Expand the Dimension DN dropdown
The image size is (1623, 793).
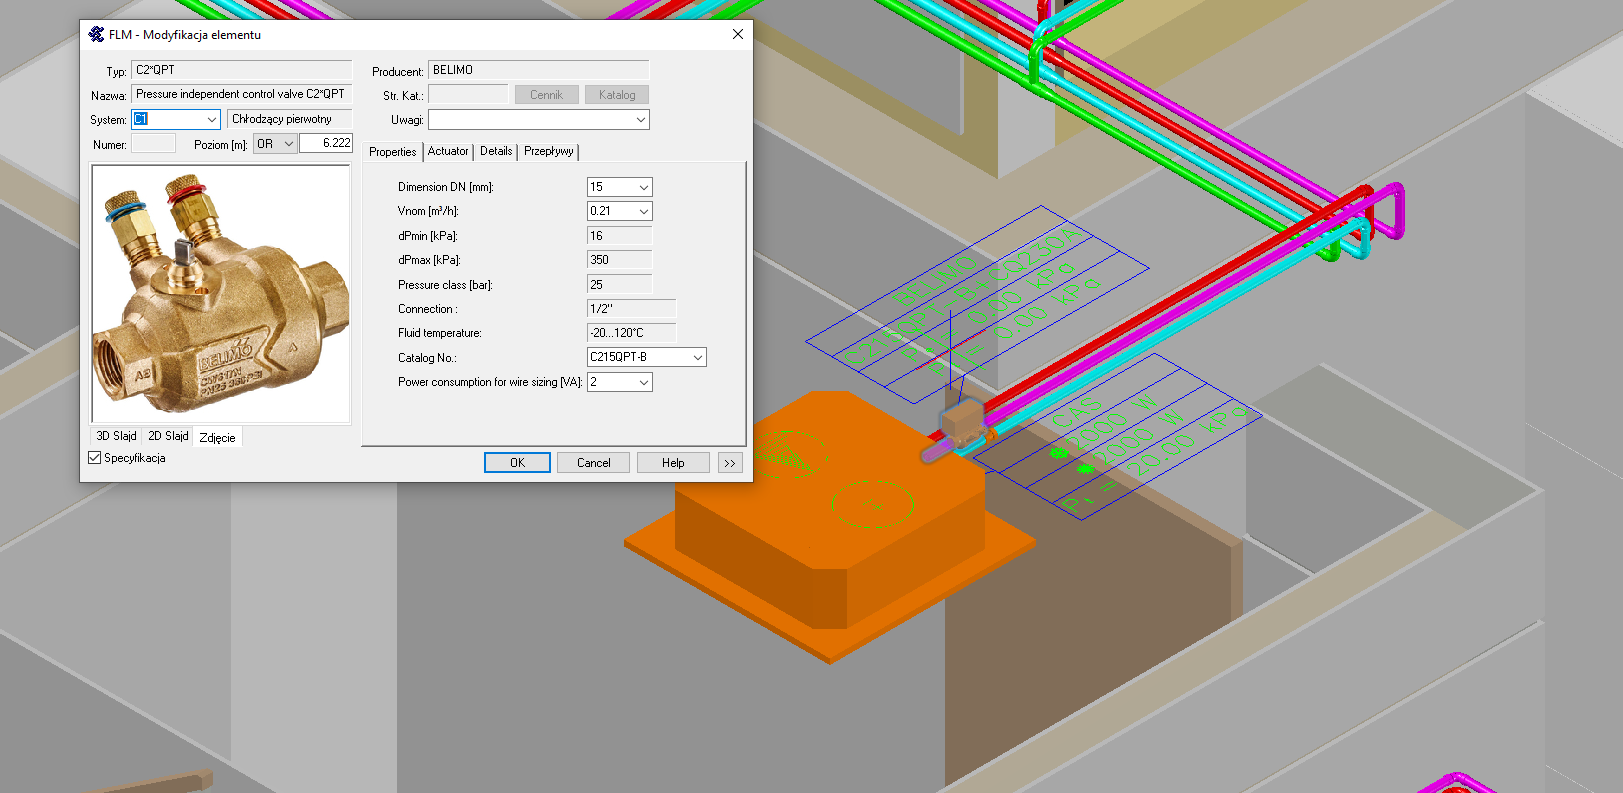point(643,187)
